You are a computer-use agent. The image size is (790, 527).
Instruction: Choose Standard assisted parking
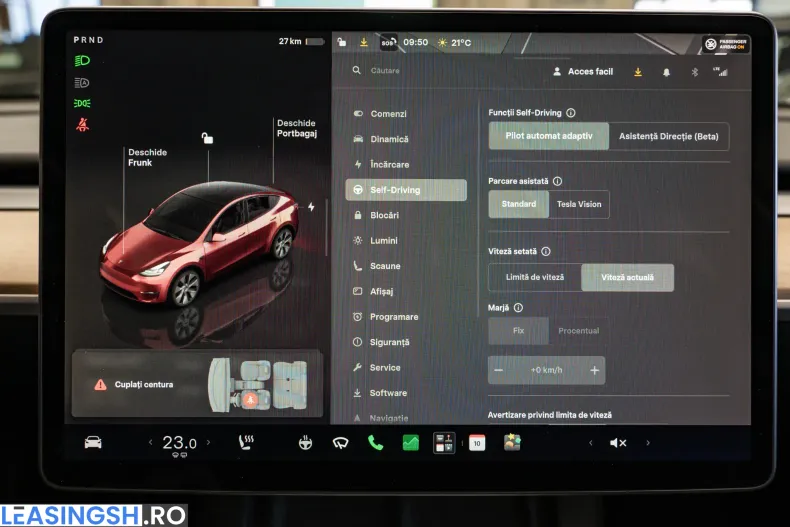pos(518,204)
